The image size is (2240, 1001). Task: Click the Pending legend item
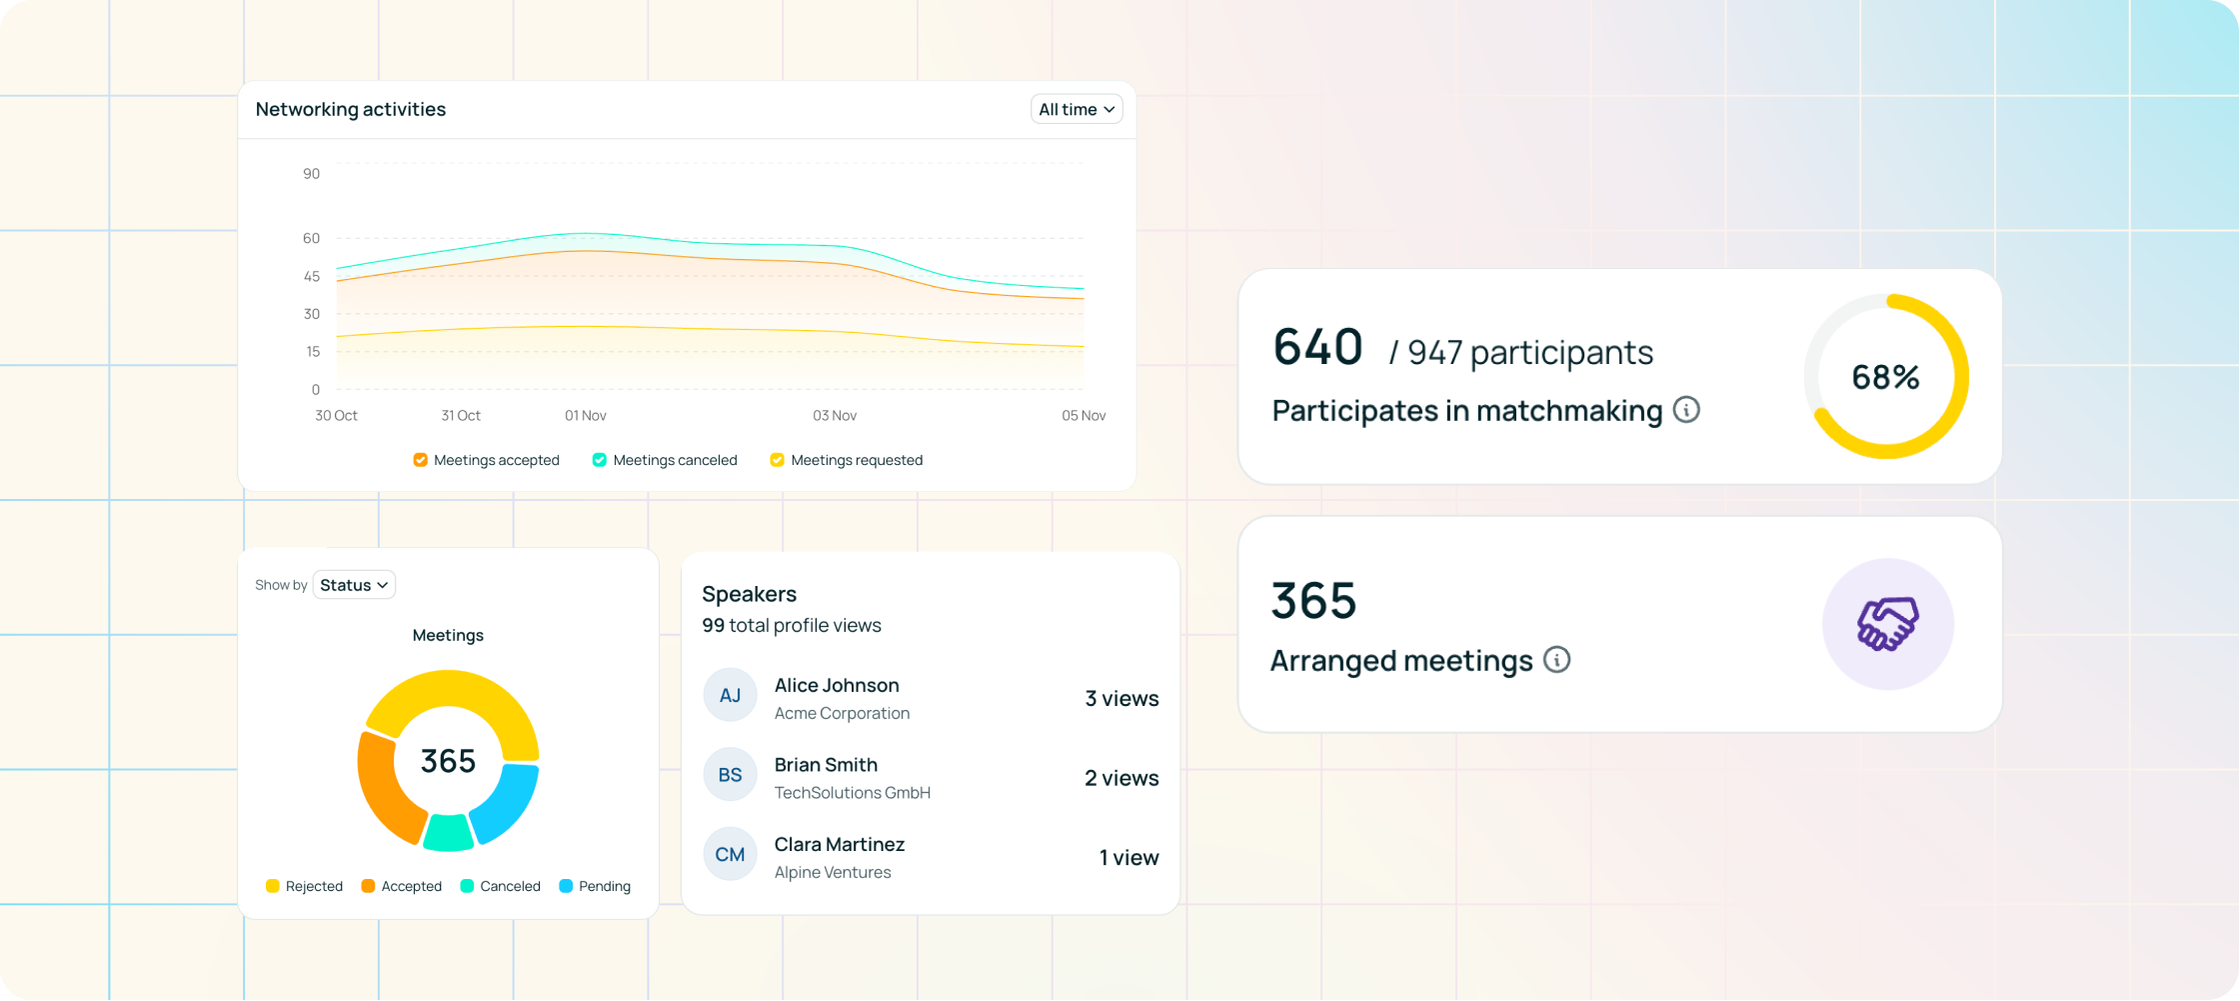tap(595, 886)
